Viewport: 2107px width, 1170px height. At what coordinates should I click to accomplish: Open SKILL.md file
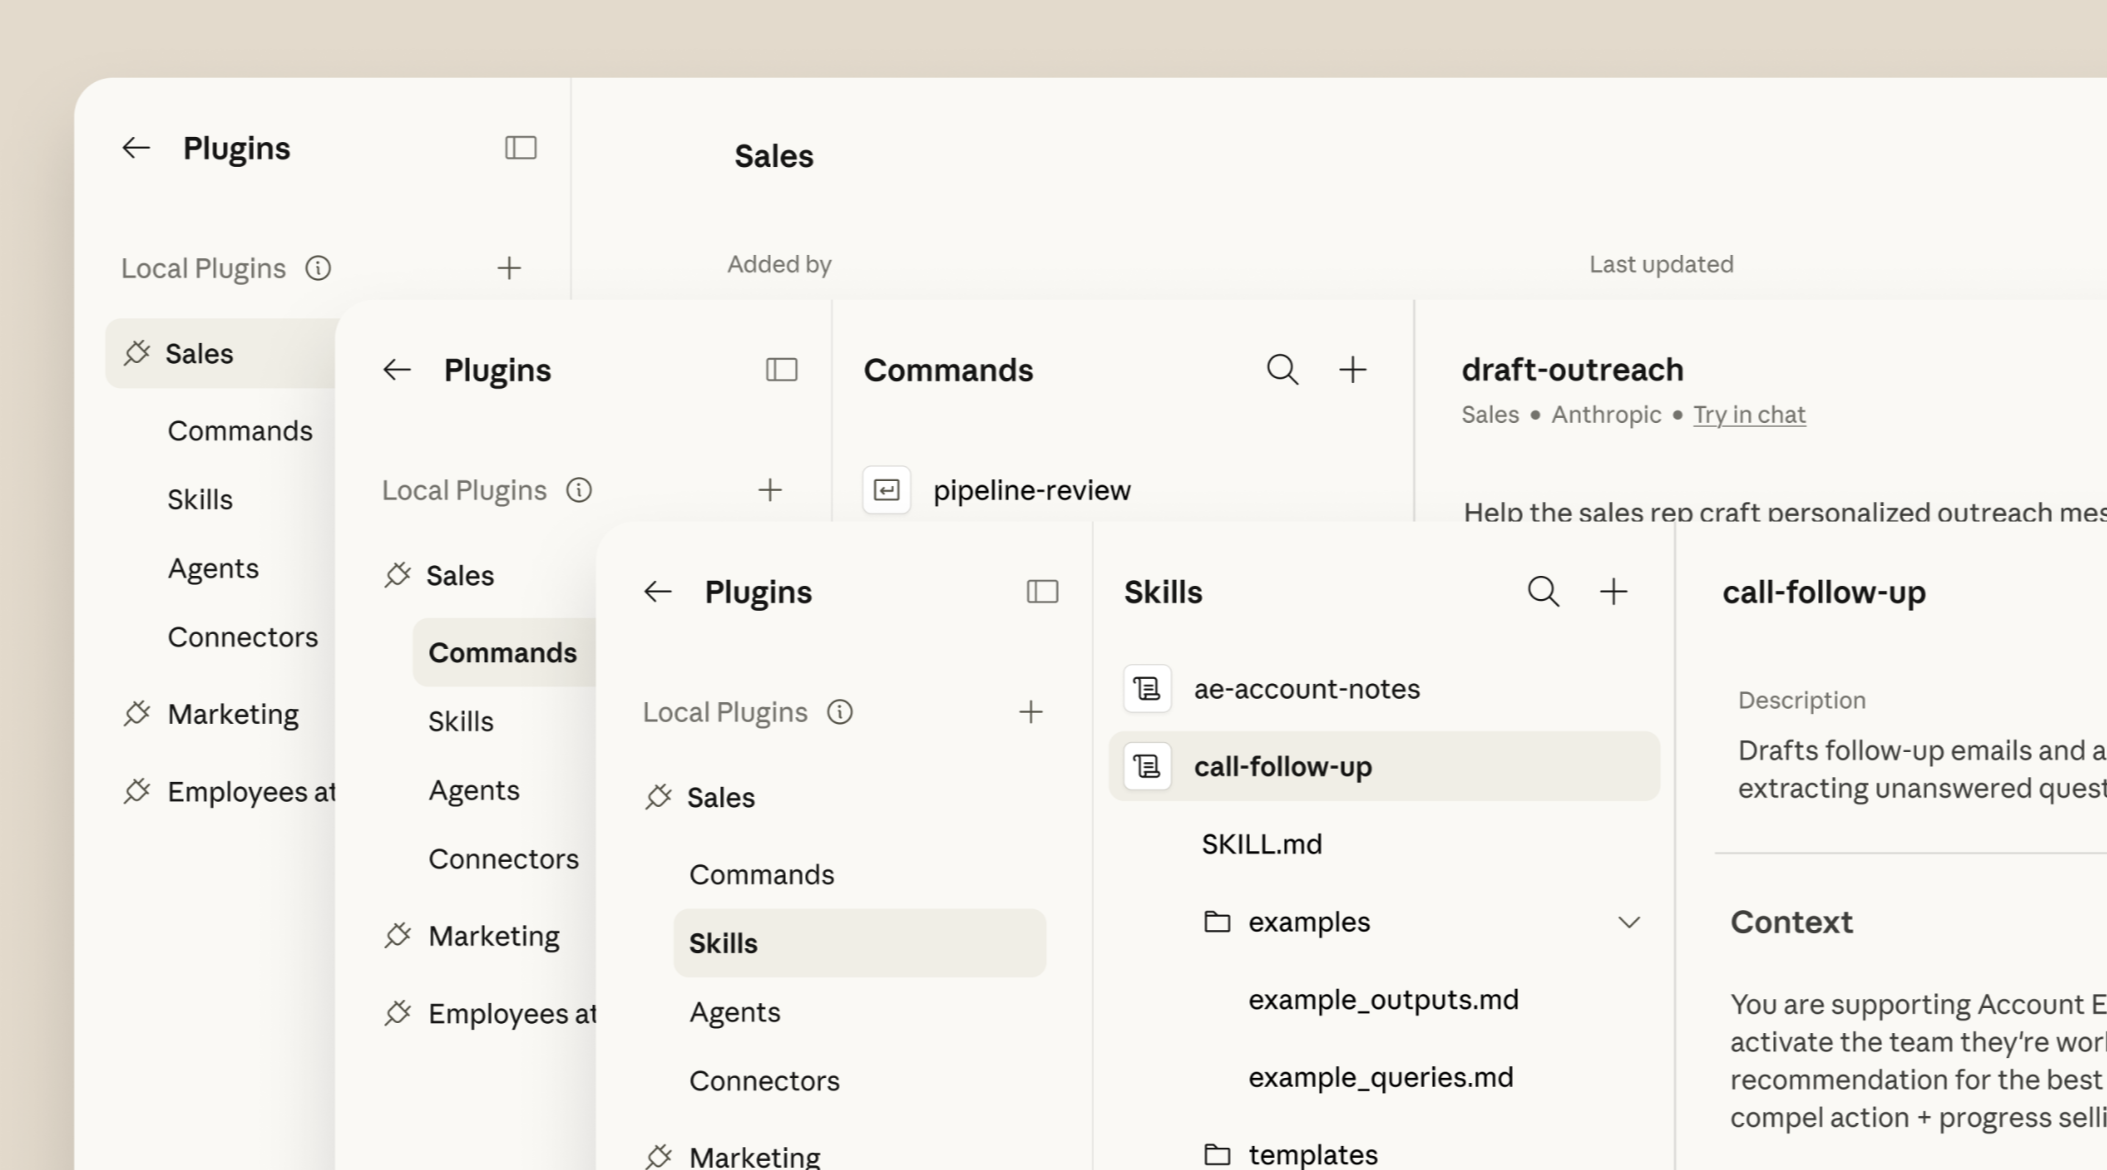pos(1262,844)
